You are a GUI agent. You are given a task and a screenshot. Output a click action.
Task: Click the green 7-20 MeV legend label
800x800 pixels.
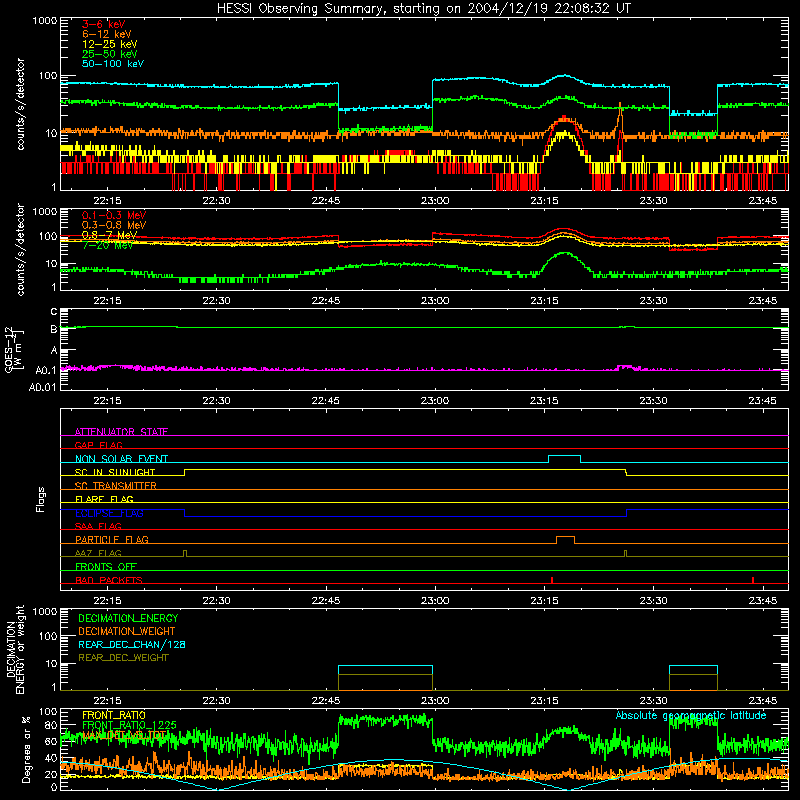[107, 245]
